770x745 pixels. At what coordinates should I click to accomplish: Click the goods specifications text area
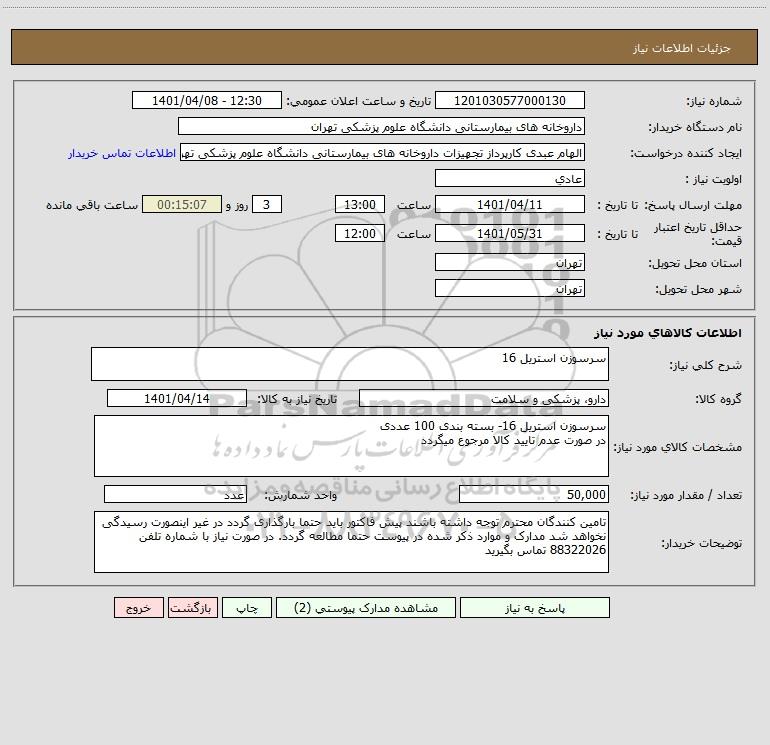pyautogui.click(x=351, y=446)
